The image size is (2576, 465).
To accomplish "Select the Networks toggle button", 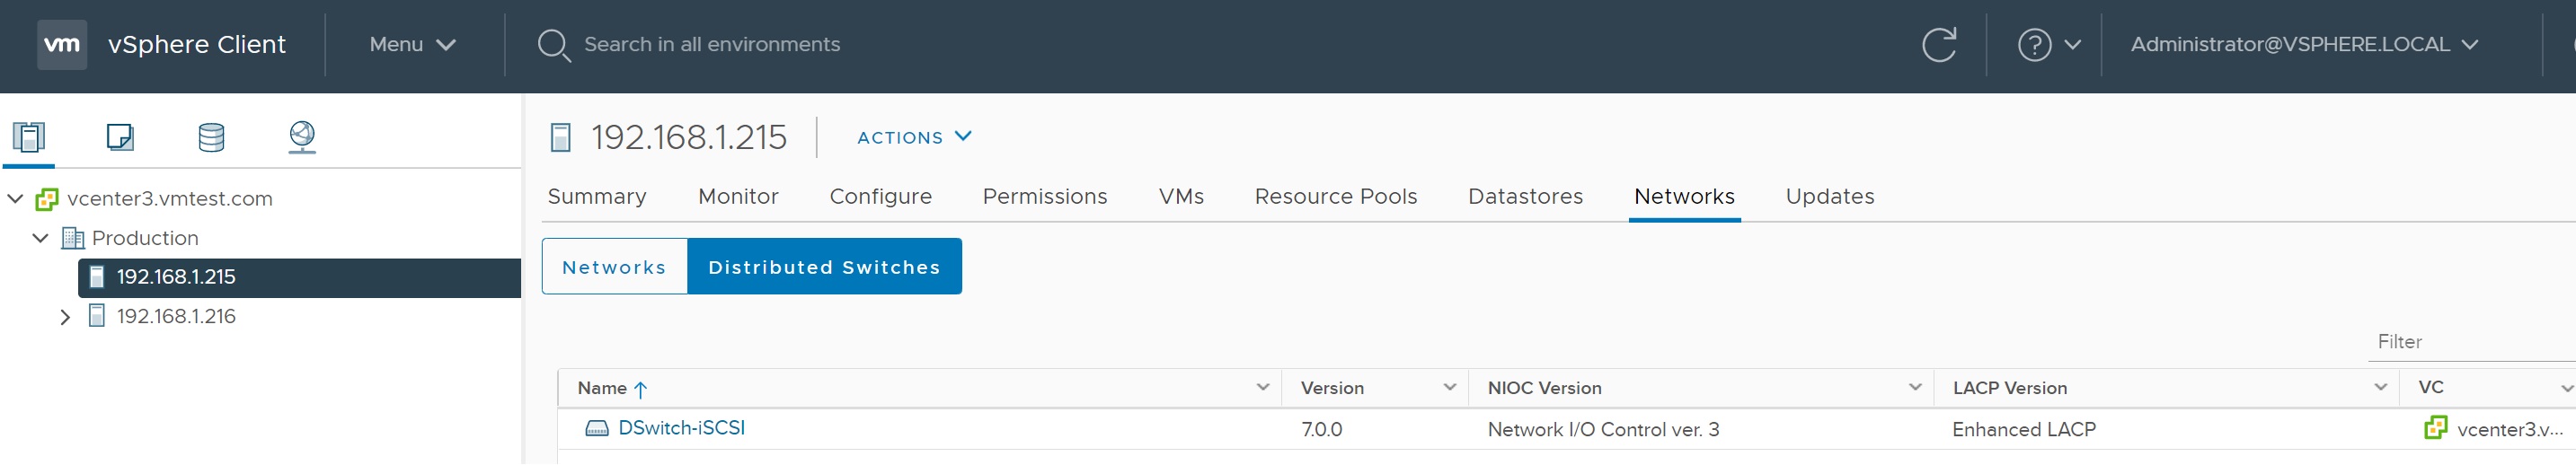I will (614, 267).
